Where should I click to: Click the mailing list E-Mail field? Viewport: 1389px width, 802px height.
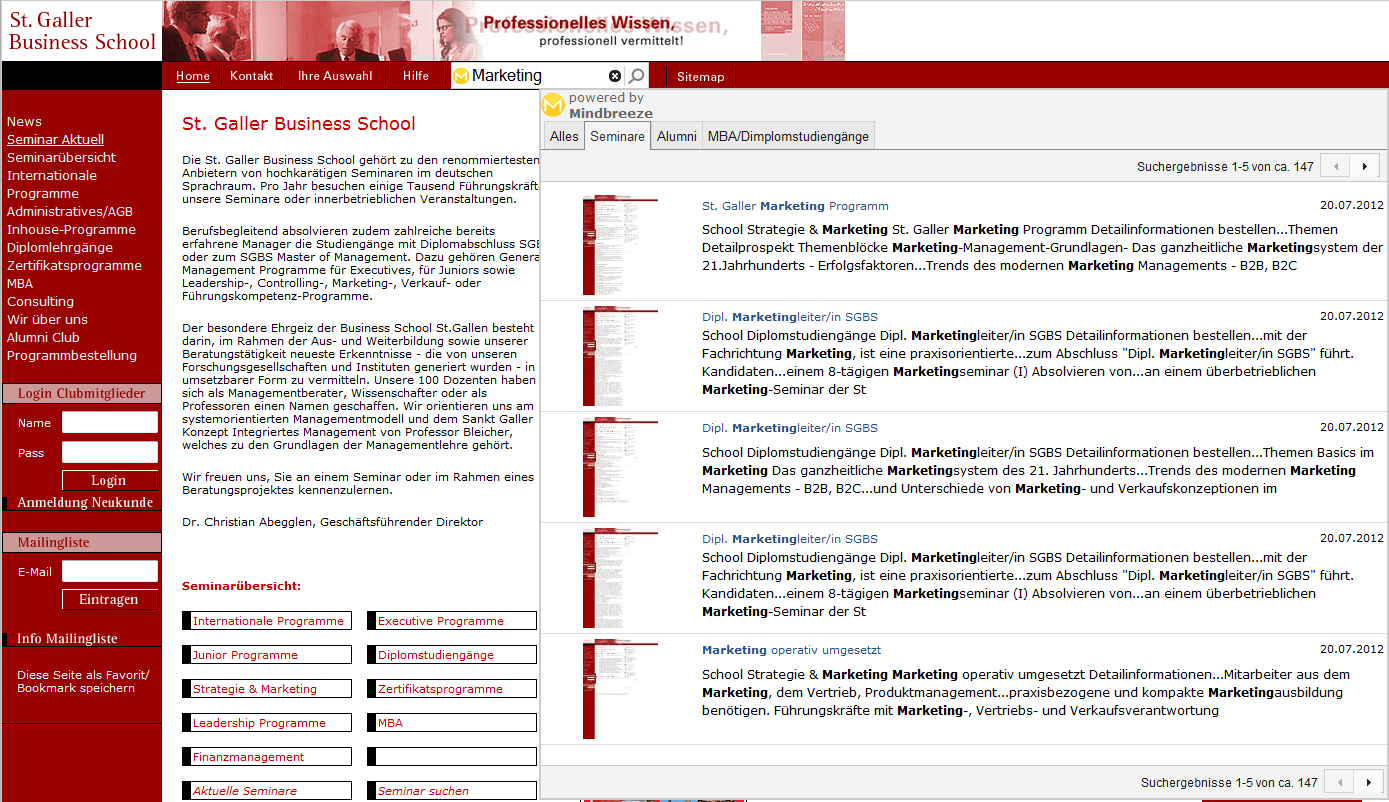[x=110, y=571]
